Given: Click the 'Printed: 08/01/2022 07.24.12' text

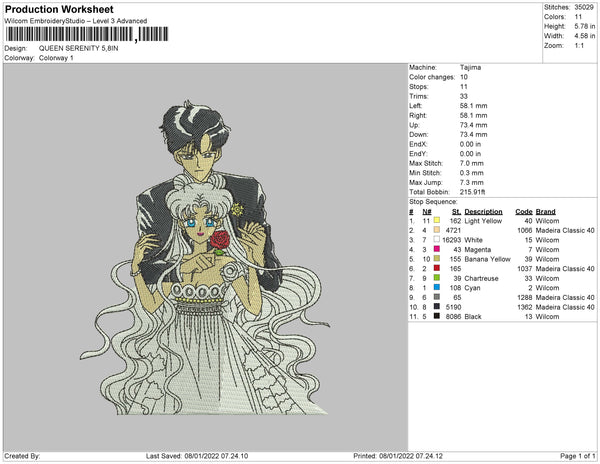Looking at the screenshot, I should 398,456.
